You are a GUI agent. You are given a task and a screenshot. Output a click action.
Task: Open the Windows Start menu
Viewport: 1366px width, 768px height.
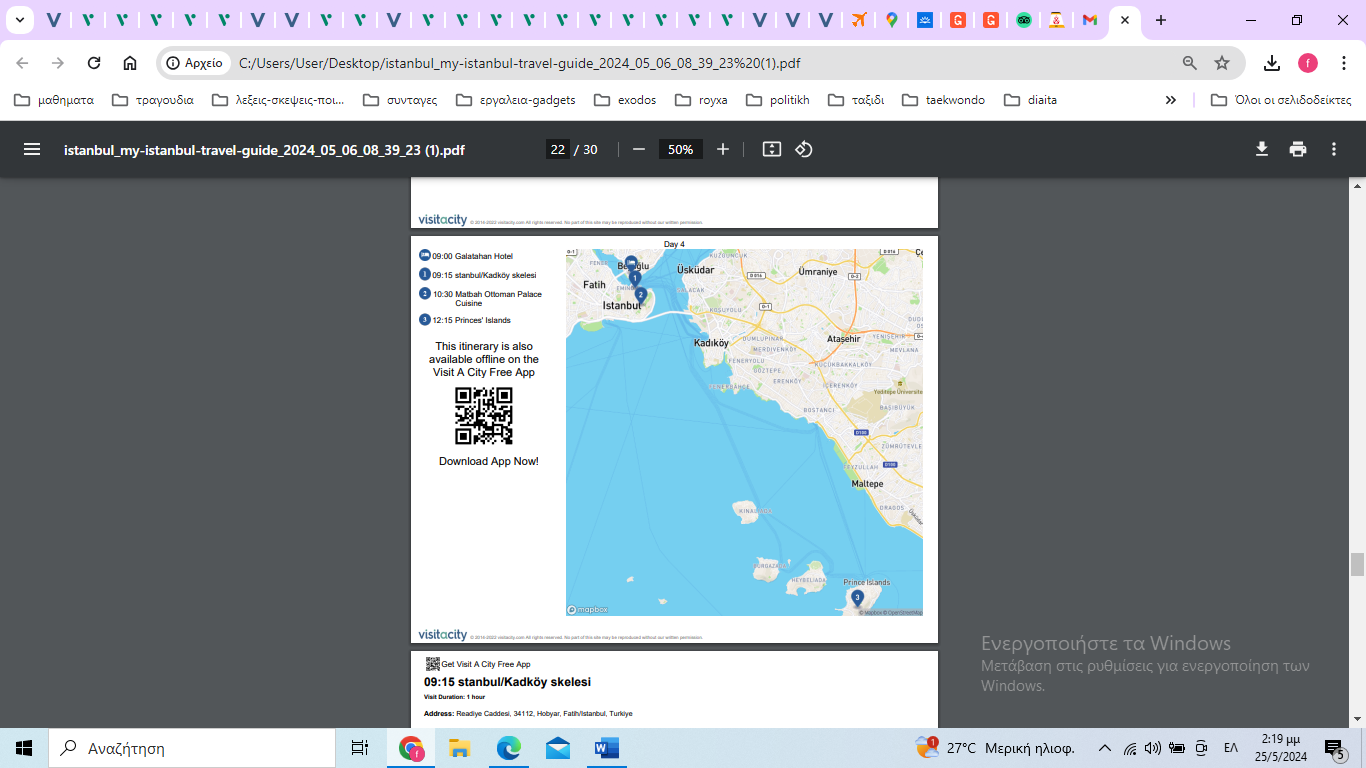[x=24, y=748]
